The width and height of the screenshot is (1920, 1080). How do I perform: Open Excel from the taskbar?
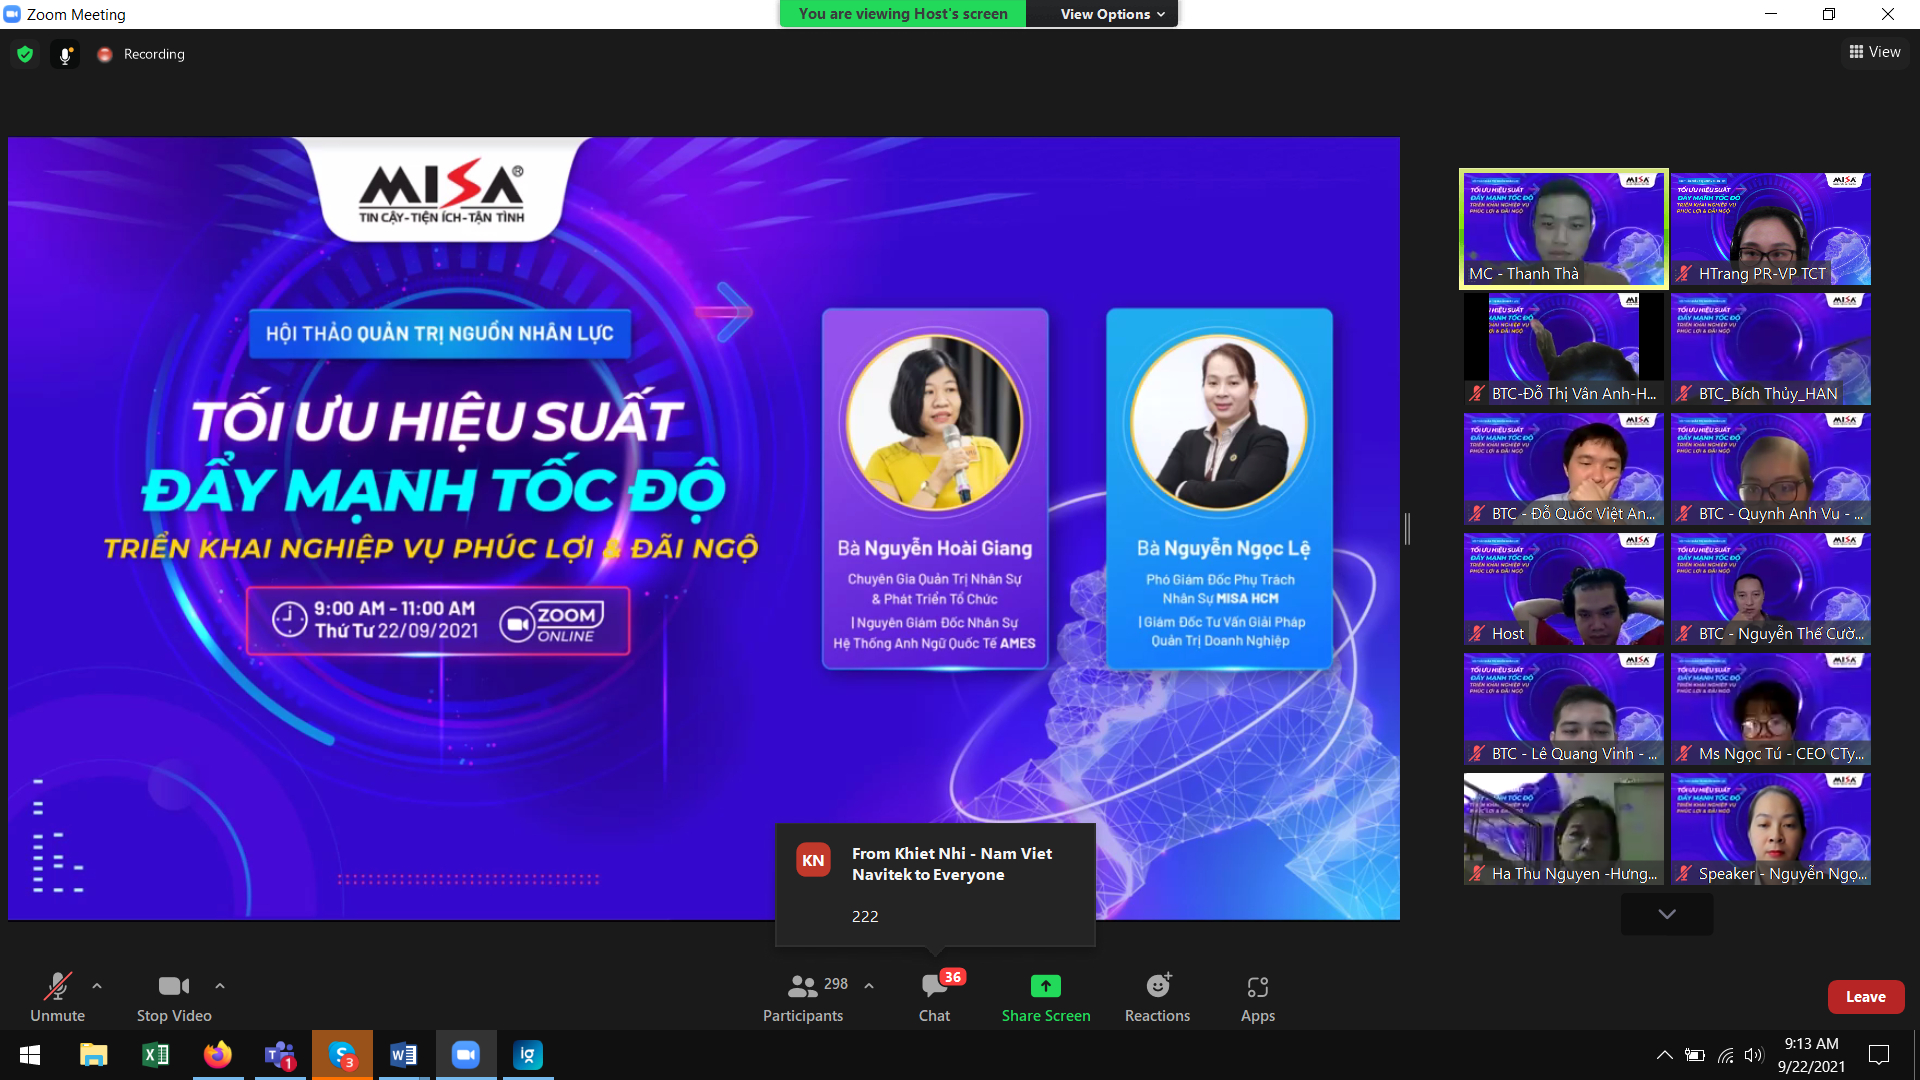tap(156, 1055)
